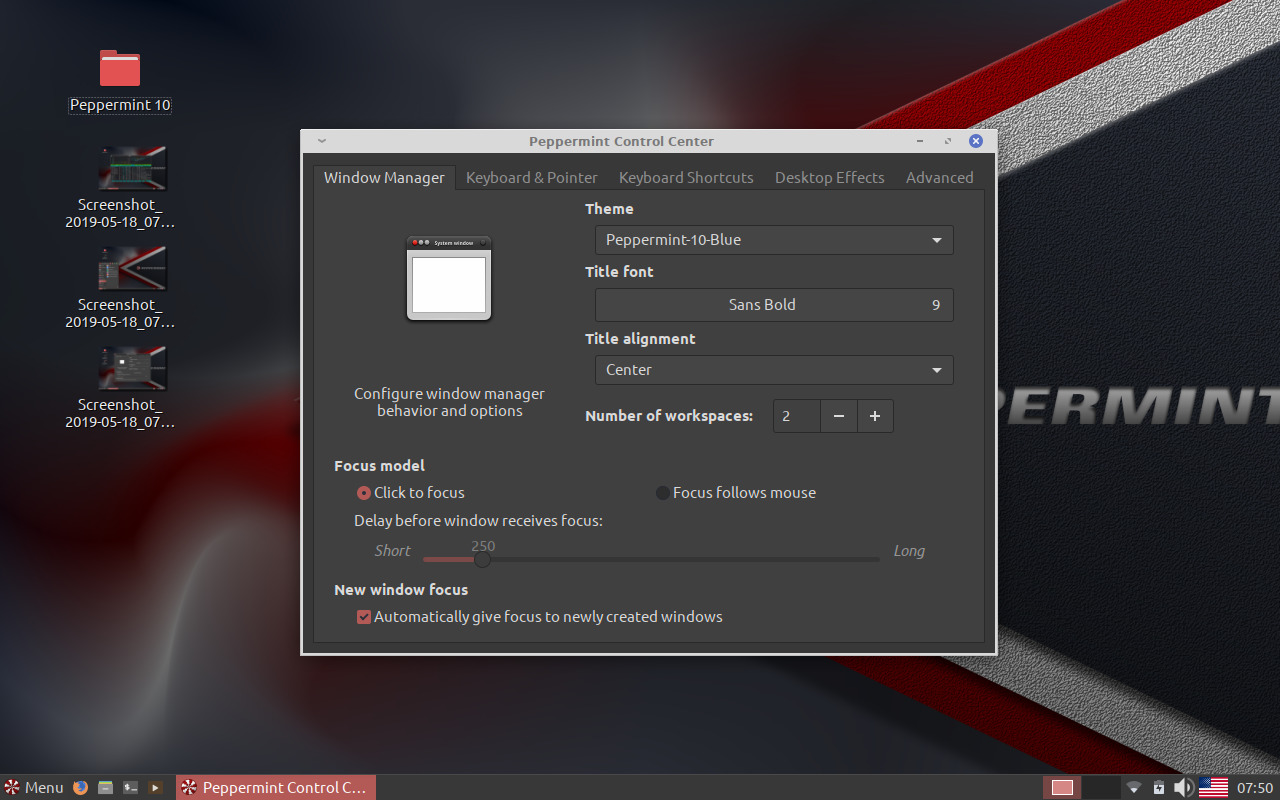Uncheck automatically give focus to newly created windows
The width and height of the screenshot is (1280, 800).
[x=364, y=617]
